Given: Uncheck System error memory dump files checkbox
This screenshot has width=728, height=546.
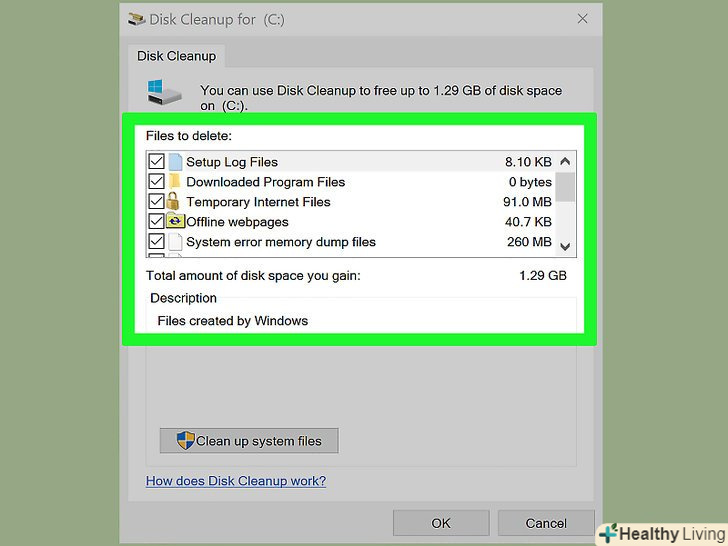Looking at the screenshot, I should coord(156,241).
